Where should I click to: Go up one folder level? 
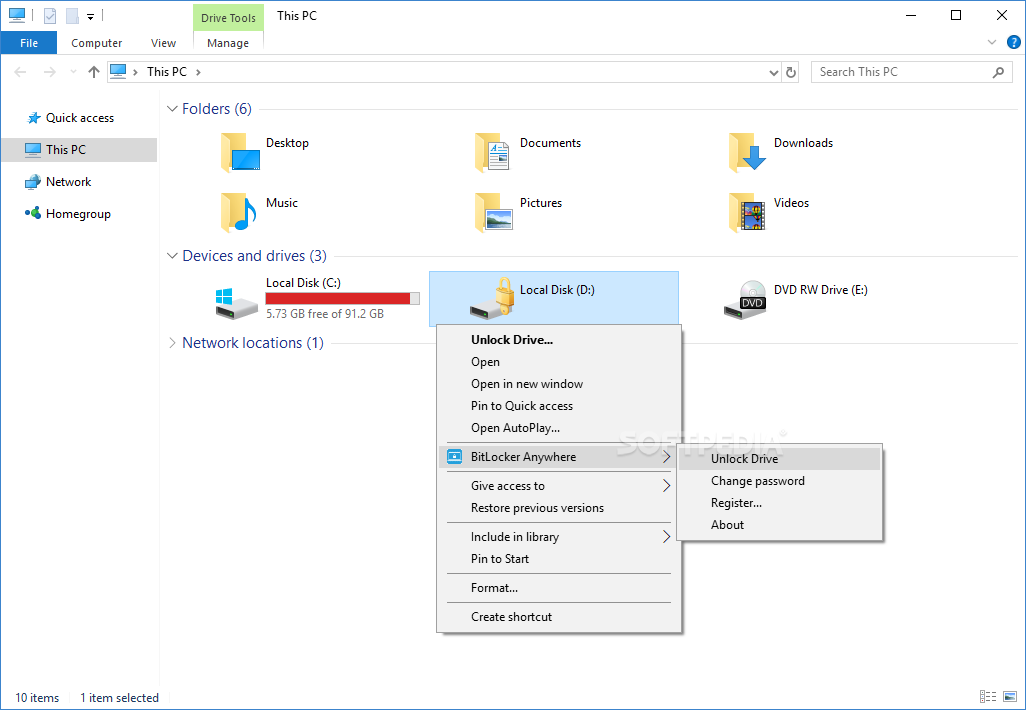coord(94,72)
